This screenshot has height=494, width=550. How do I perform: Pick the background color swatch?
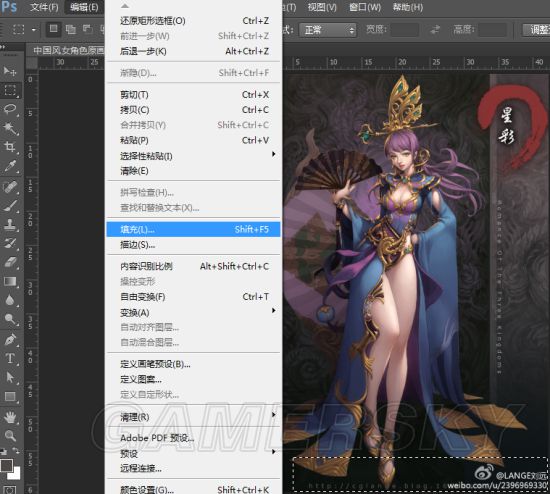pyautogui.click(x=14, y=474)
